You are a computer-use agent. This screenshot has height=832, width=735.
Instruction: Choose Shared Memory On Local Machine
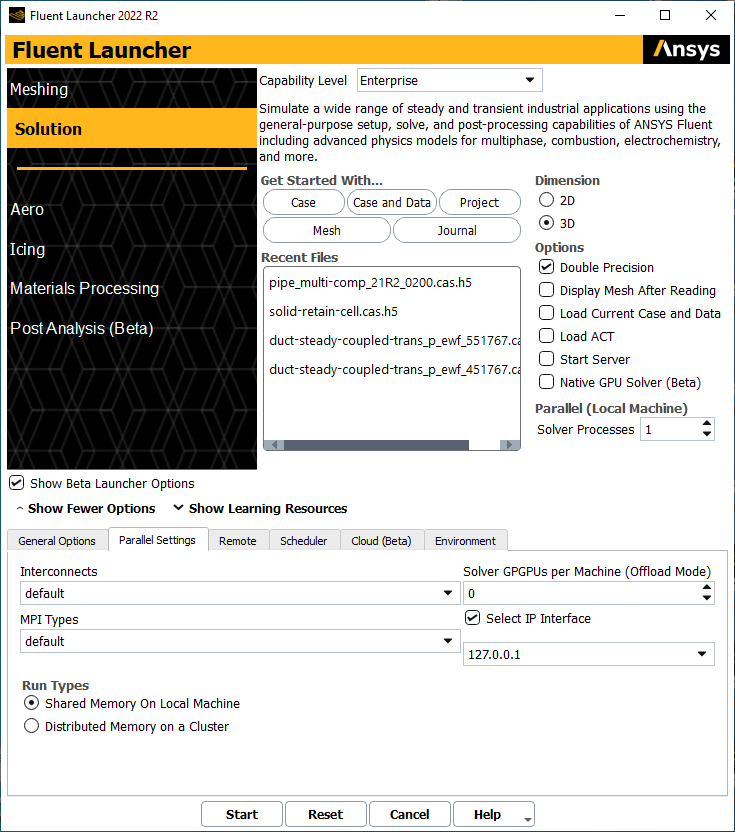point(31,703)
